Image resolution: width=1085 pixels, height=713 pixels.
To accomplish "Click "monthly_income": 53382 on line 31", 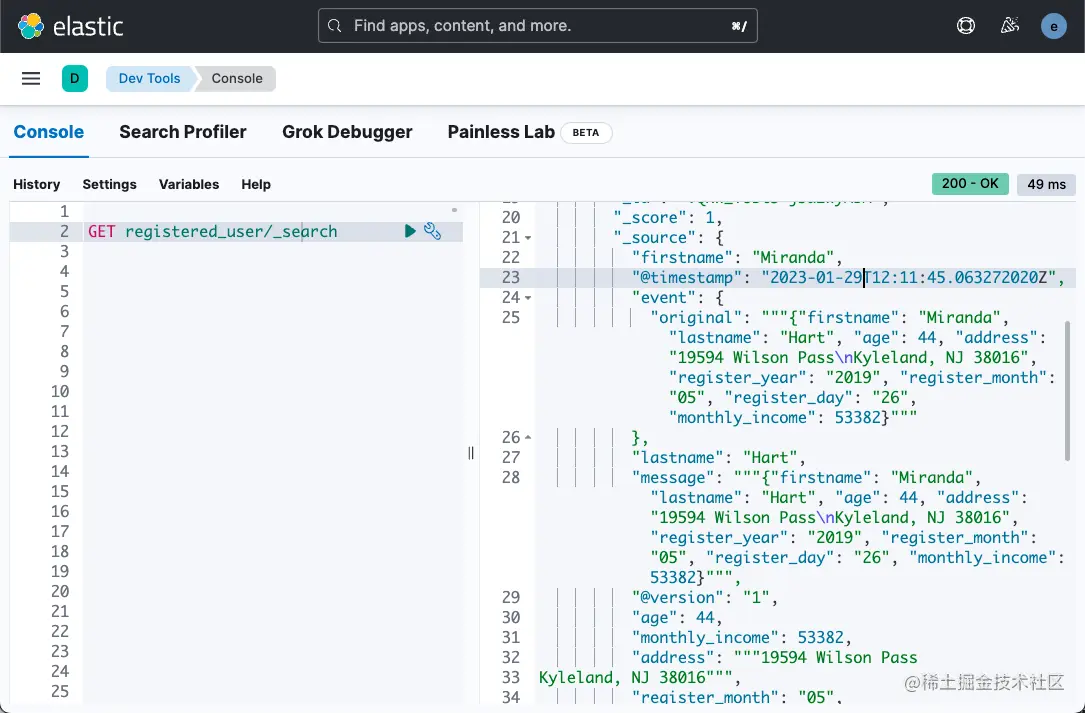I will click(x=741, y=638).
